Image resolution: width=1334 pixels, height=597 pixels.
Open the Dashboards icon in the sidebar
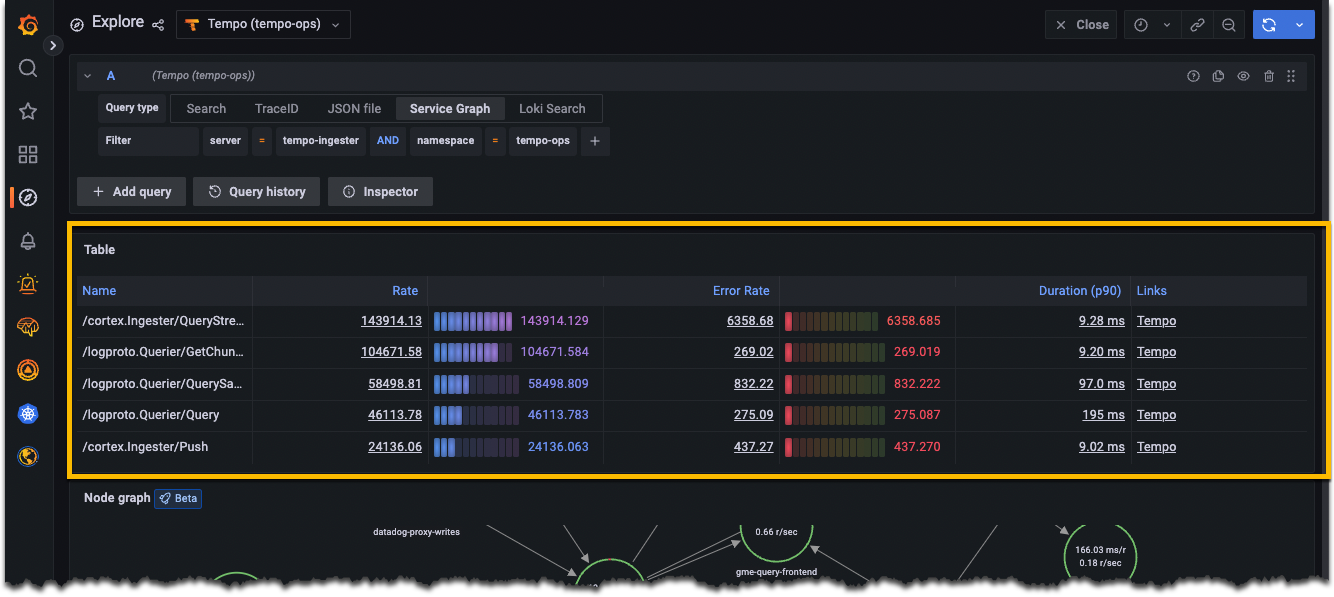pyautogui.click(x=27, y=154)
